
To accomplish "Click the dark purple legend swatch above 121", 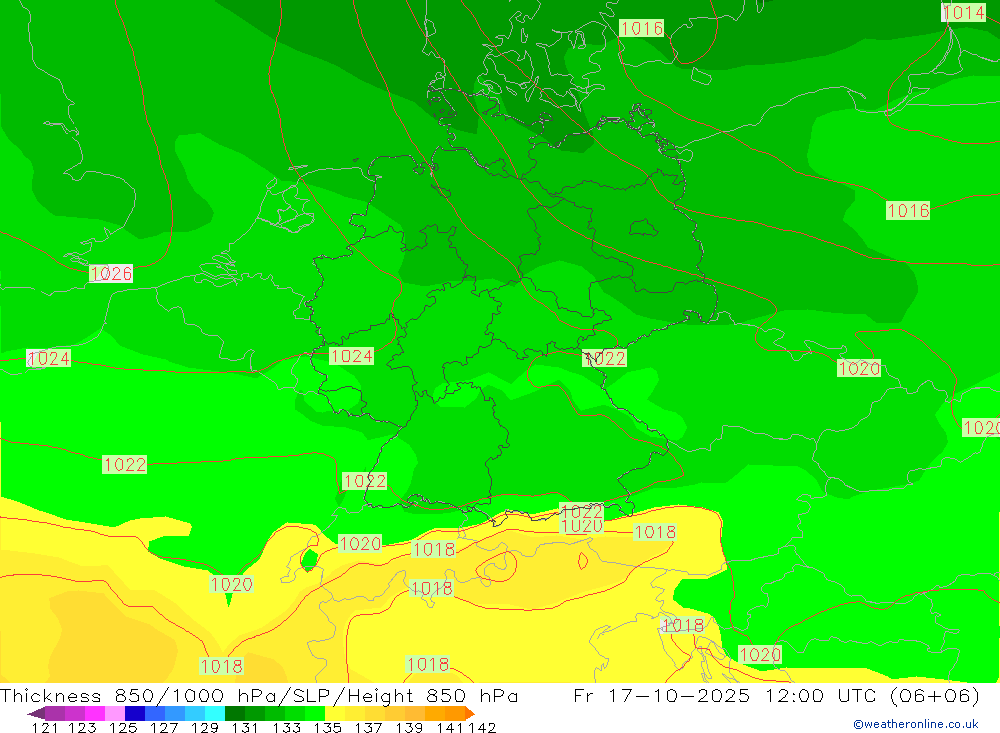I will point(54,713).
